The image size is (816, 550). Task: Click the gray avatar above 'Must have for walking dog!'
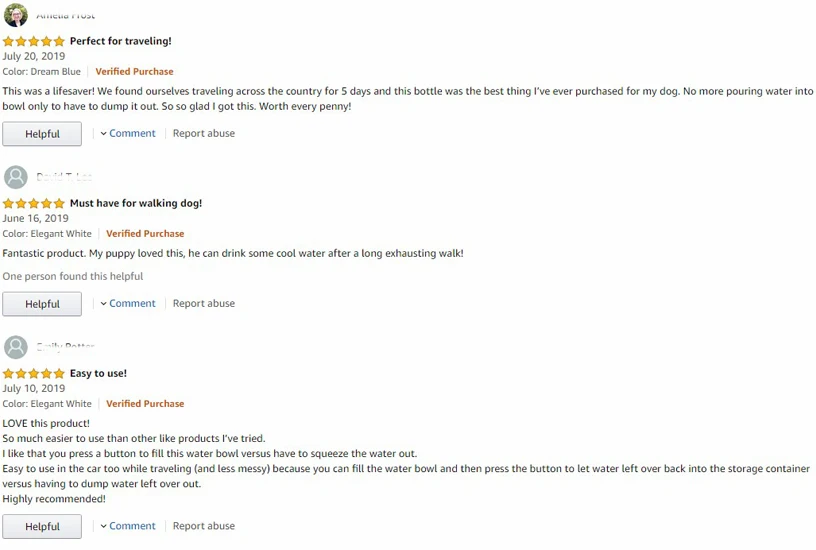click(15, 177)
